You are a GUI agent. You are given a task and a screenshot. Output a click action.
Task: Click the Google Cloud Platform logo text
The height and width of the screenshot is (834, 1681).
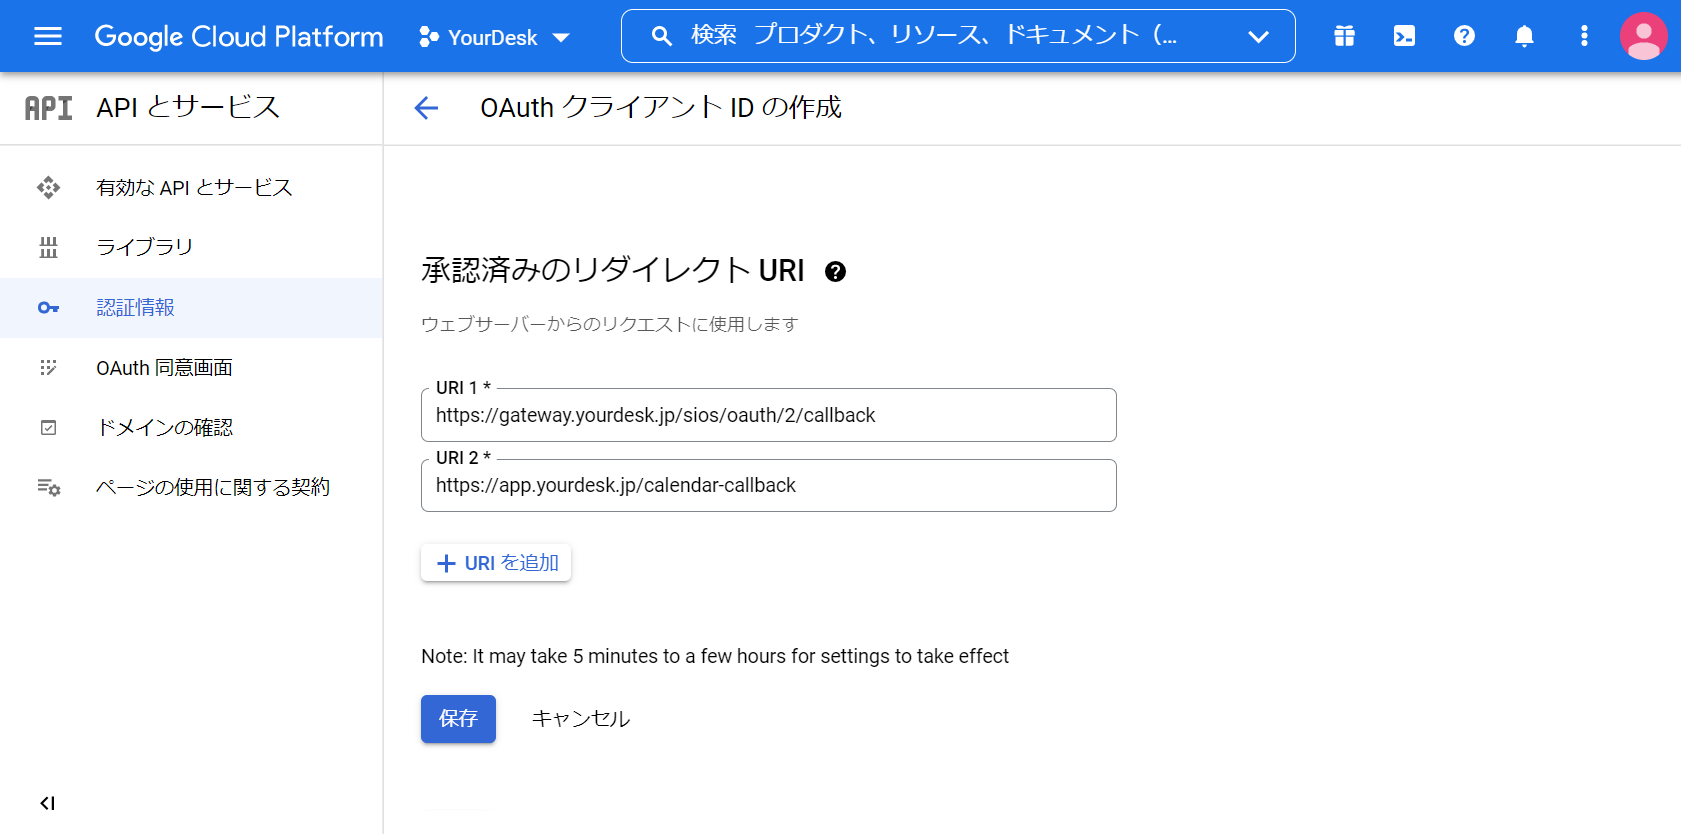pyautogui.click(x=239, y=37)
